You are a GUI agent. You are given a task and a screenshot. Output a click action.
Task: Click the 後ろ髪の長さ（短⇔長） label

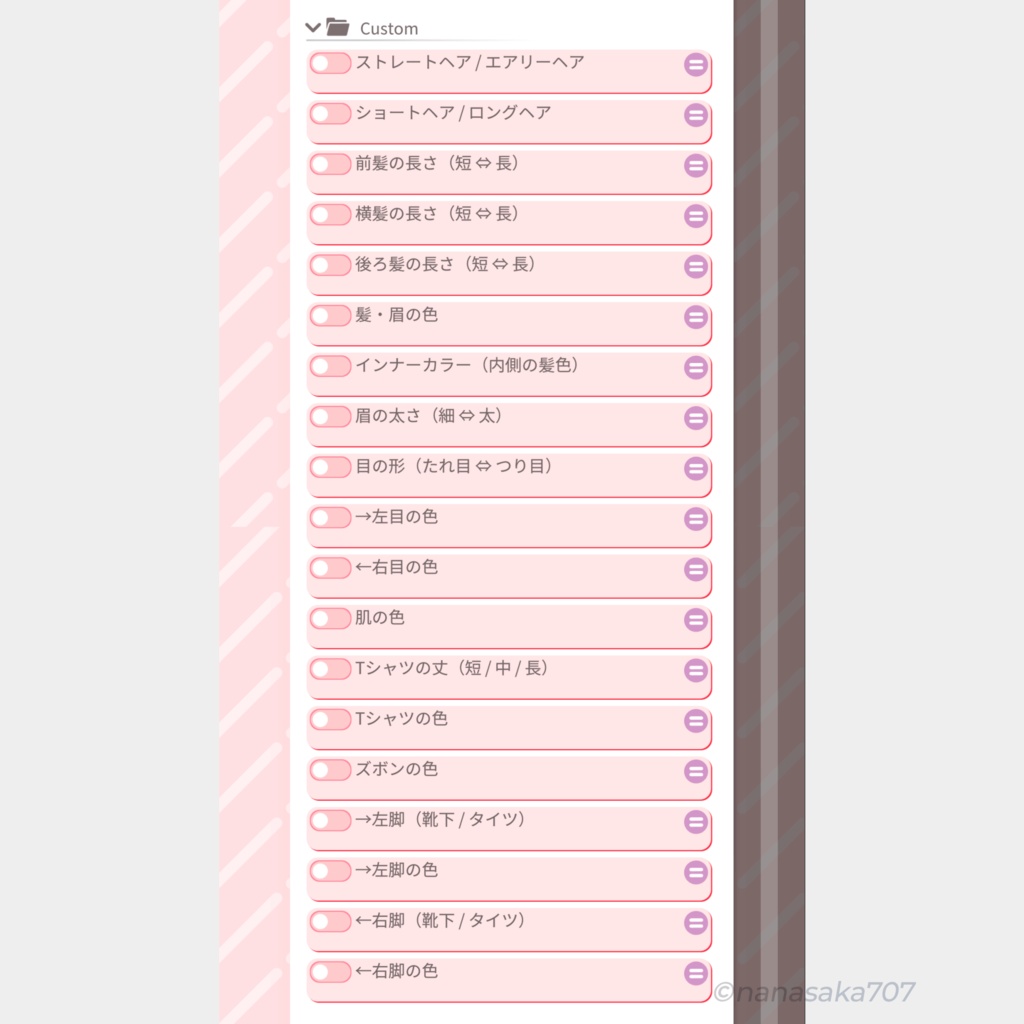pos(446,264)
